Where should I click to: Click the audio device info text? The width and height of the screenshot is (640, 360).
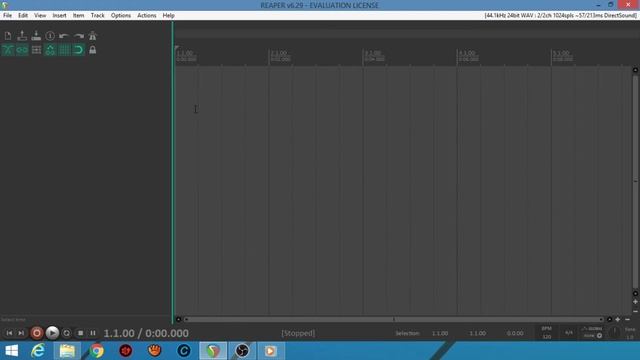560,16
